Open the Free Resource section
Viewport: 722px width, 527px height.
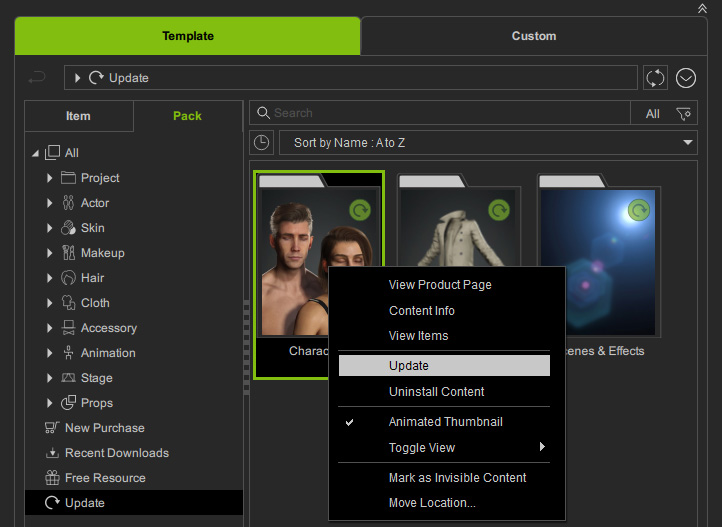(104, 478)
